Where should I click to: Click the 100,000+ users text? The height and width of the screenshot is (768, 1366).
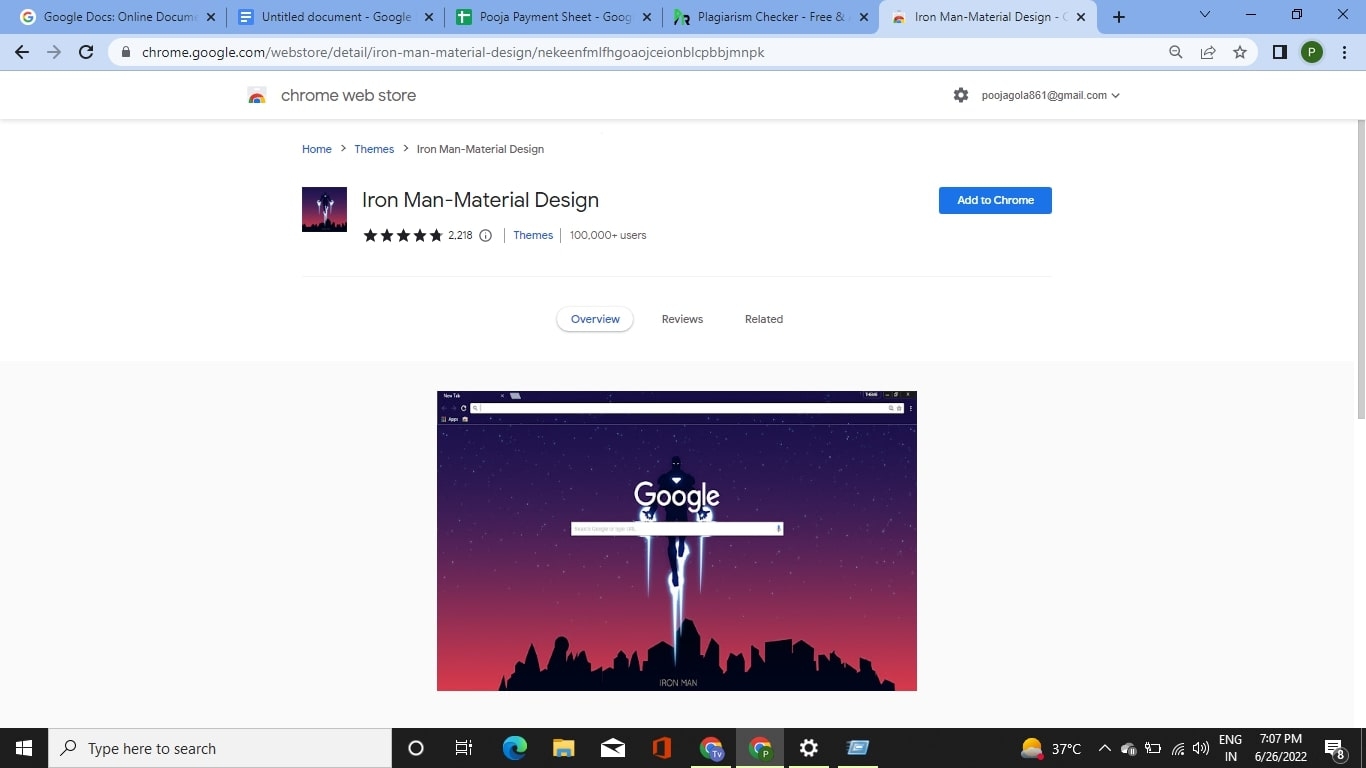coord(608,235)
